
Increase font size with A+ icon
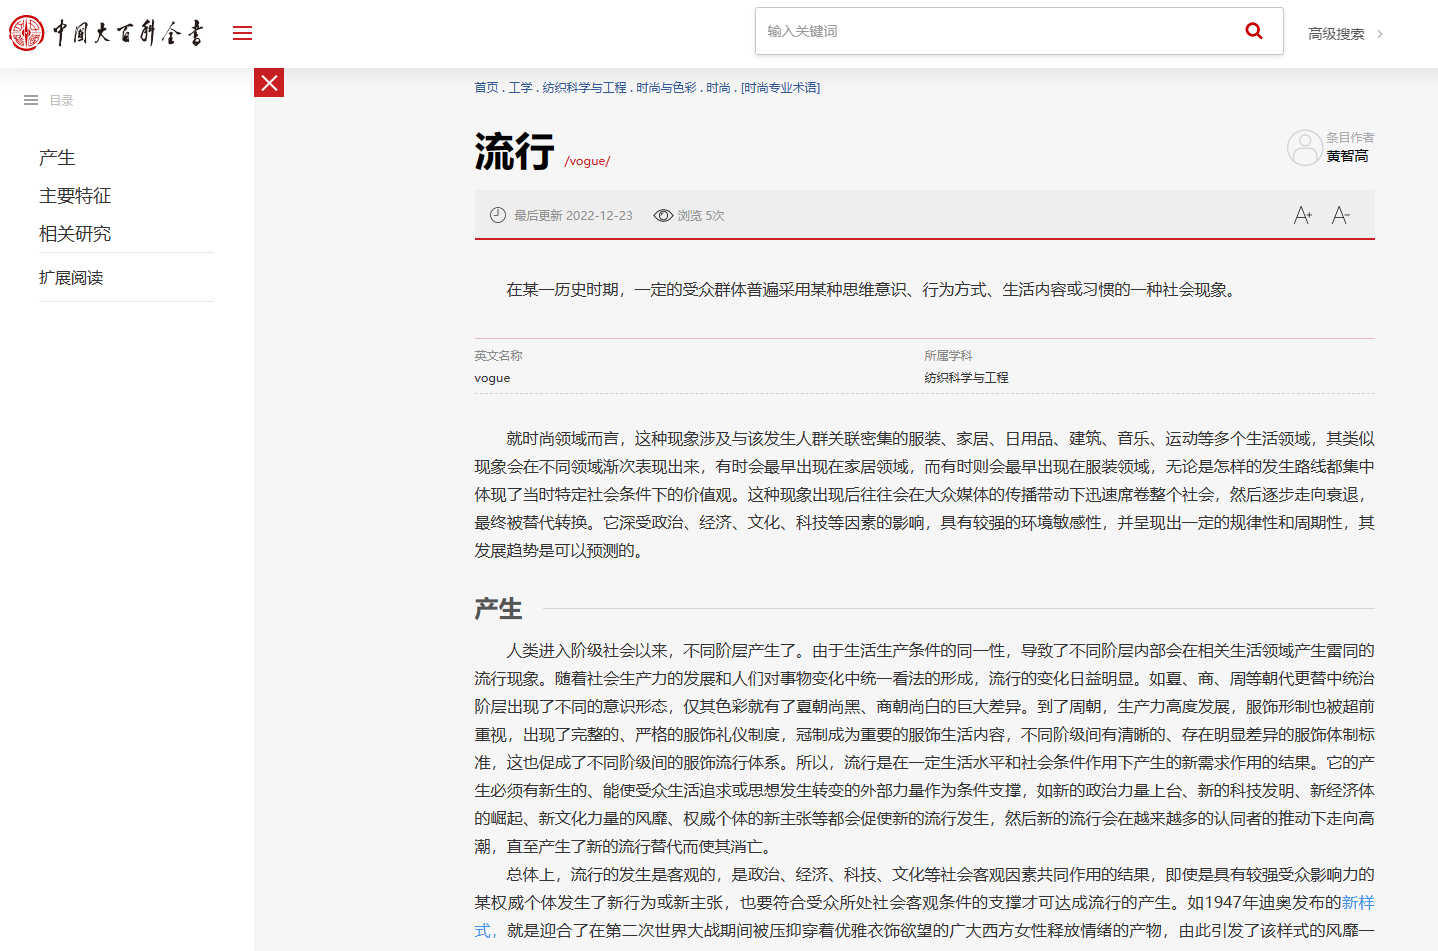click(1302, 215)
